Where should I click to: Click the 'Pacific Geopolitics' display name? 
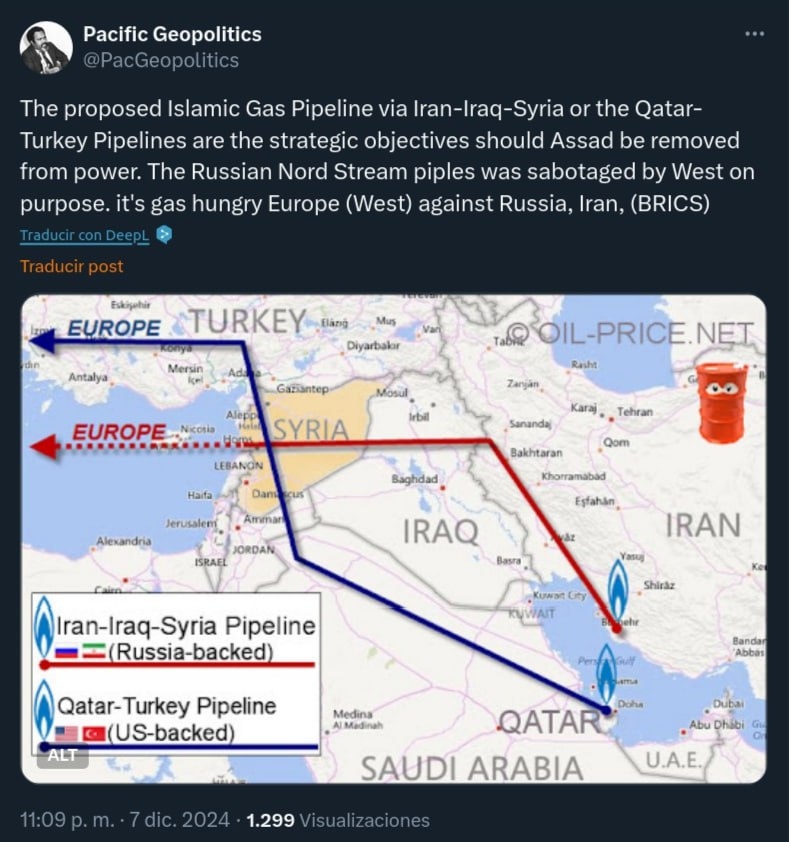tap(172, 34)
